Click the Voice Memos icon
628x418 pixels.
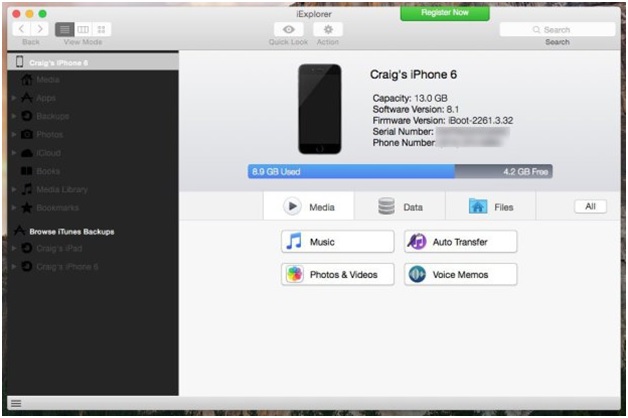point(416,274)
